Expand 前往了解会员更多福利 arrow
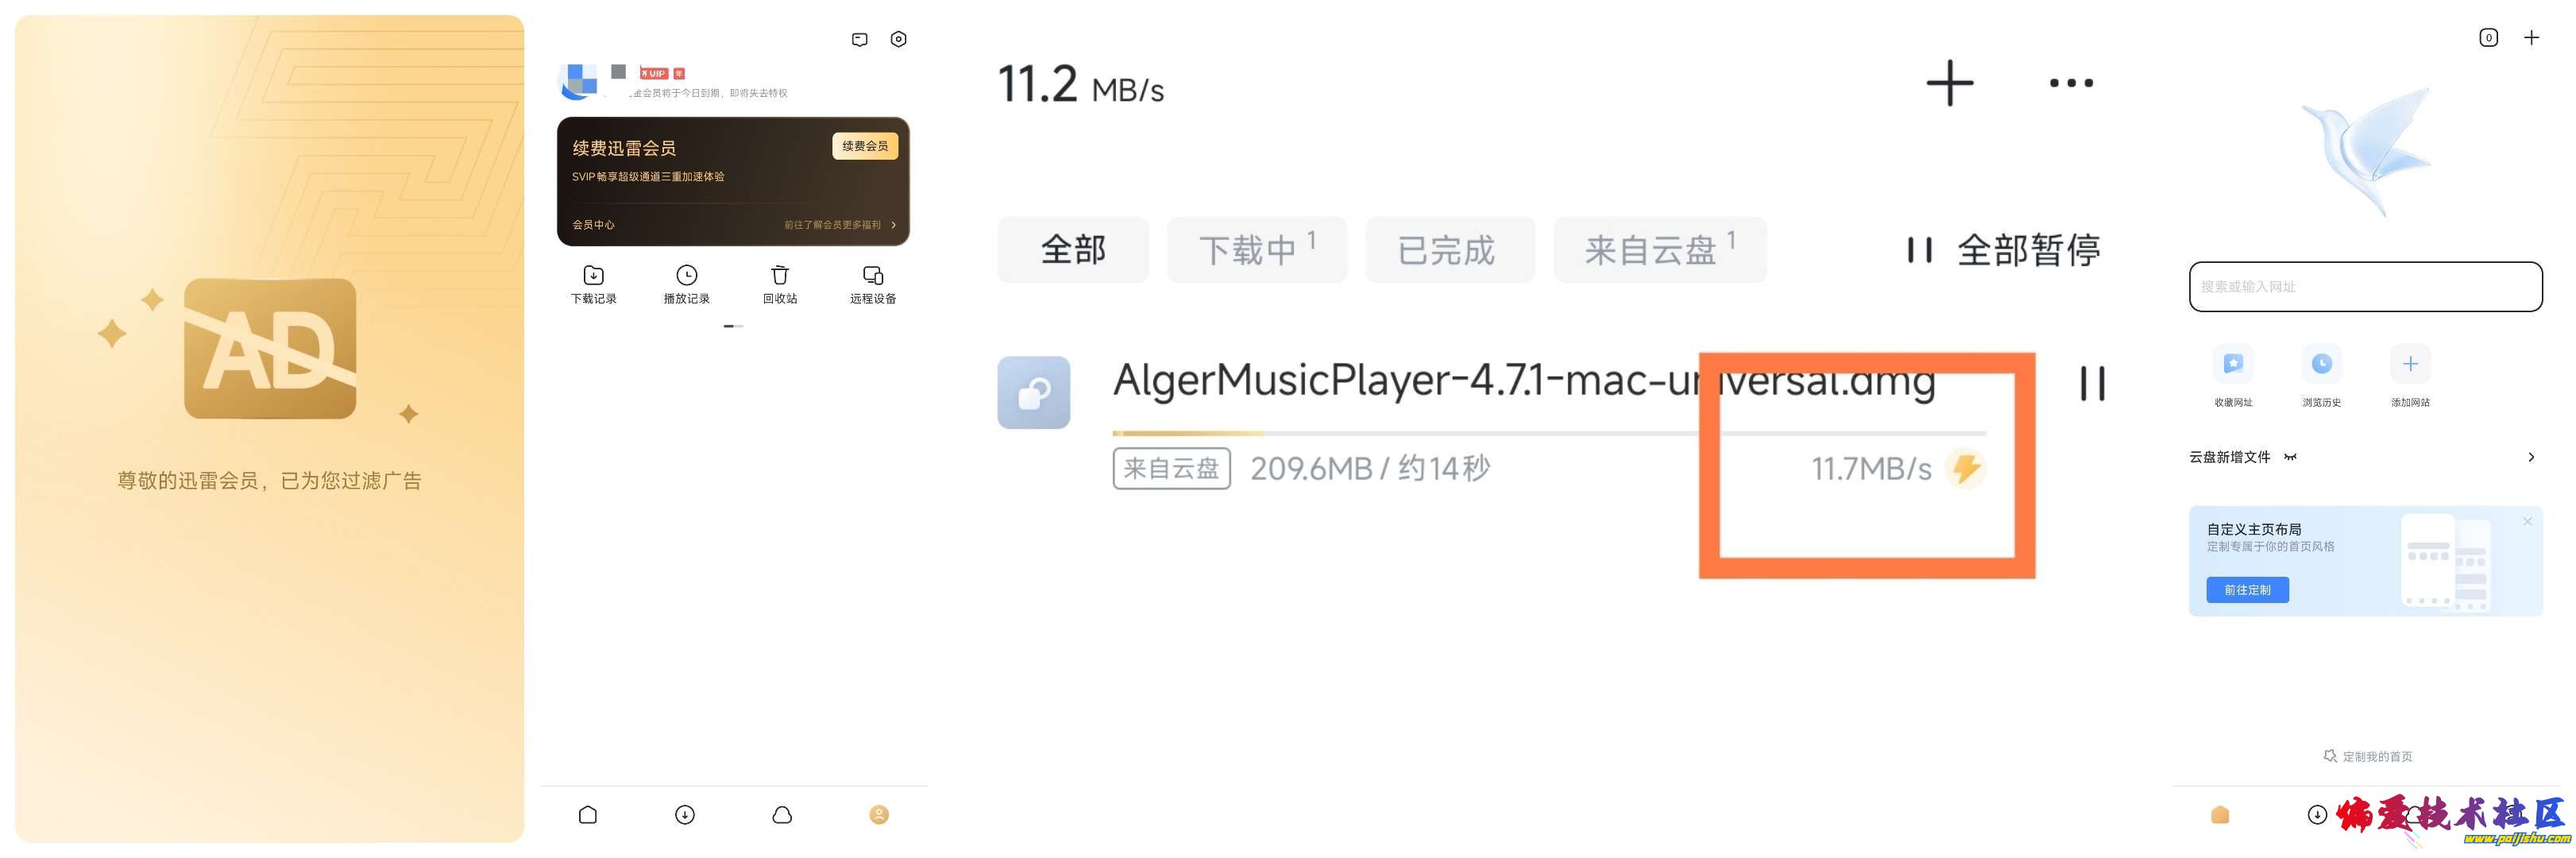 (893, 225)
